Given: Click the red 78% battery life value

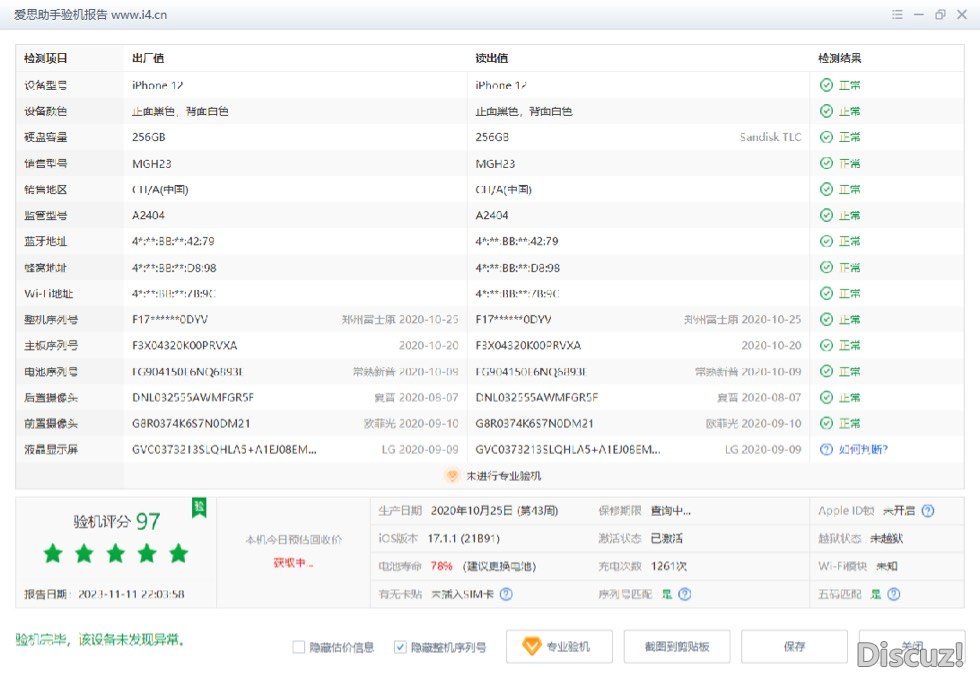Looking at the screenshot, I should tap(441, 566).
